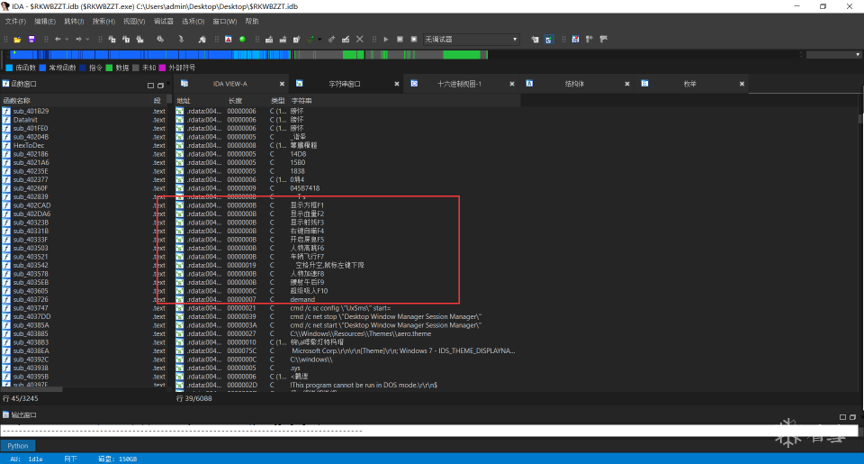Image resolution: width=864 pixels, height=464 pixels.
Task: Click the Python console button
Action: tap(18, 446)
